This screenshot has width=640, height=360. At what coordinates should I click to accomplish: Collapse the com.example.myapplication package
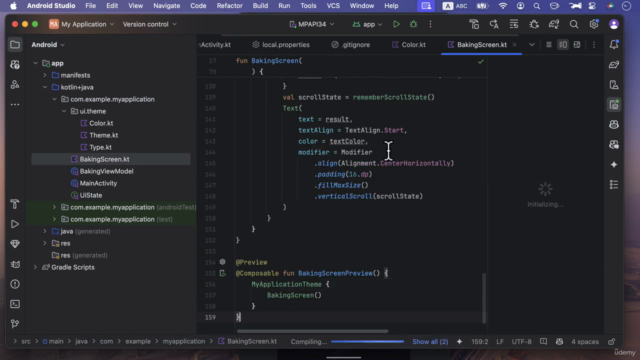(x=54, y=99)
